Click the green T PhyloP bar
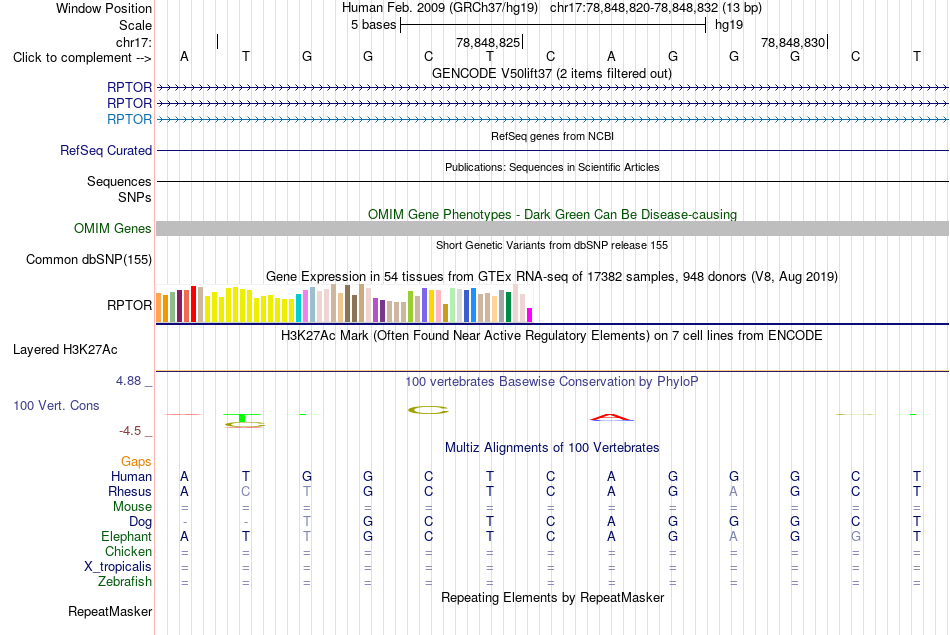Screen dimensions: 950x635 (242, 418)
